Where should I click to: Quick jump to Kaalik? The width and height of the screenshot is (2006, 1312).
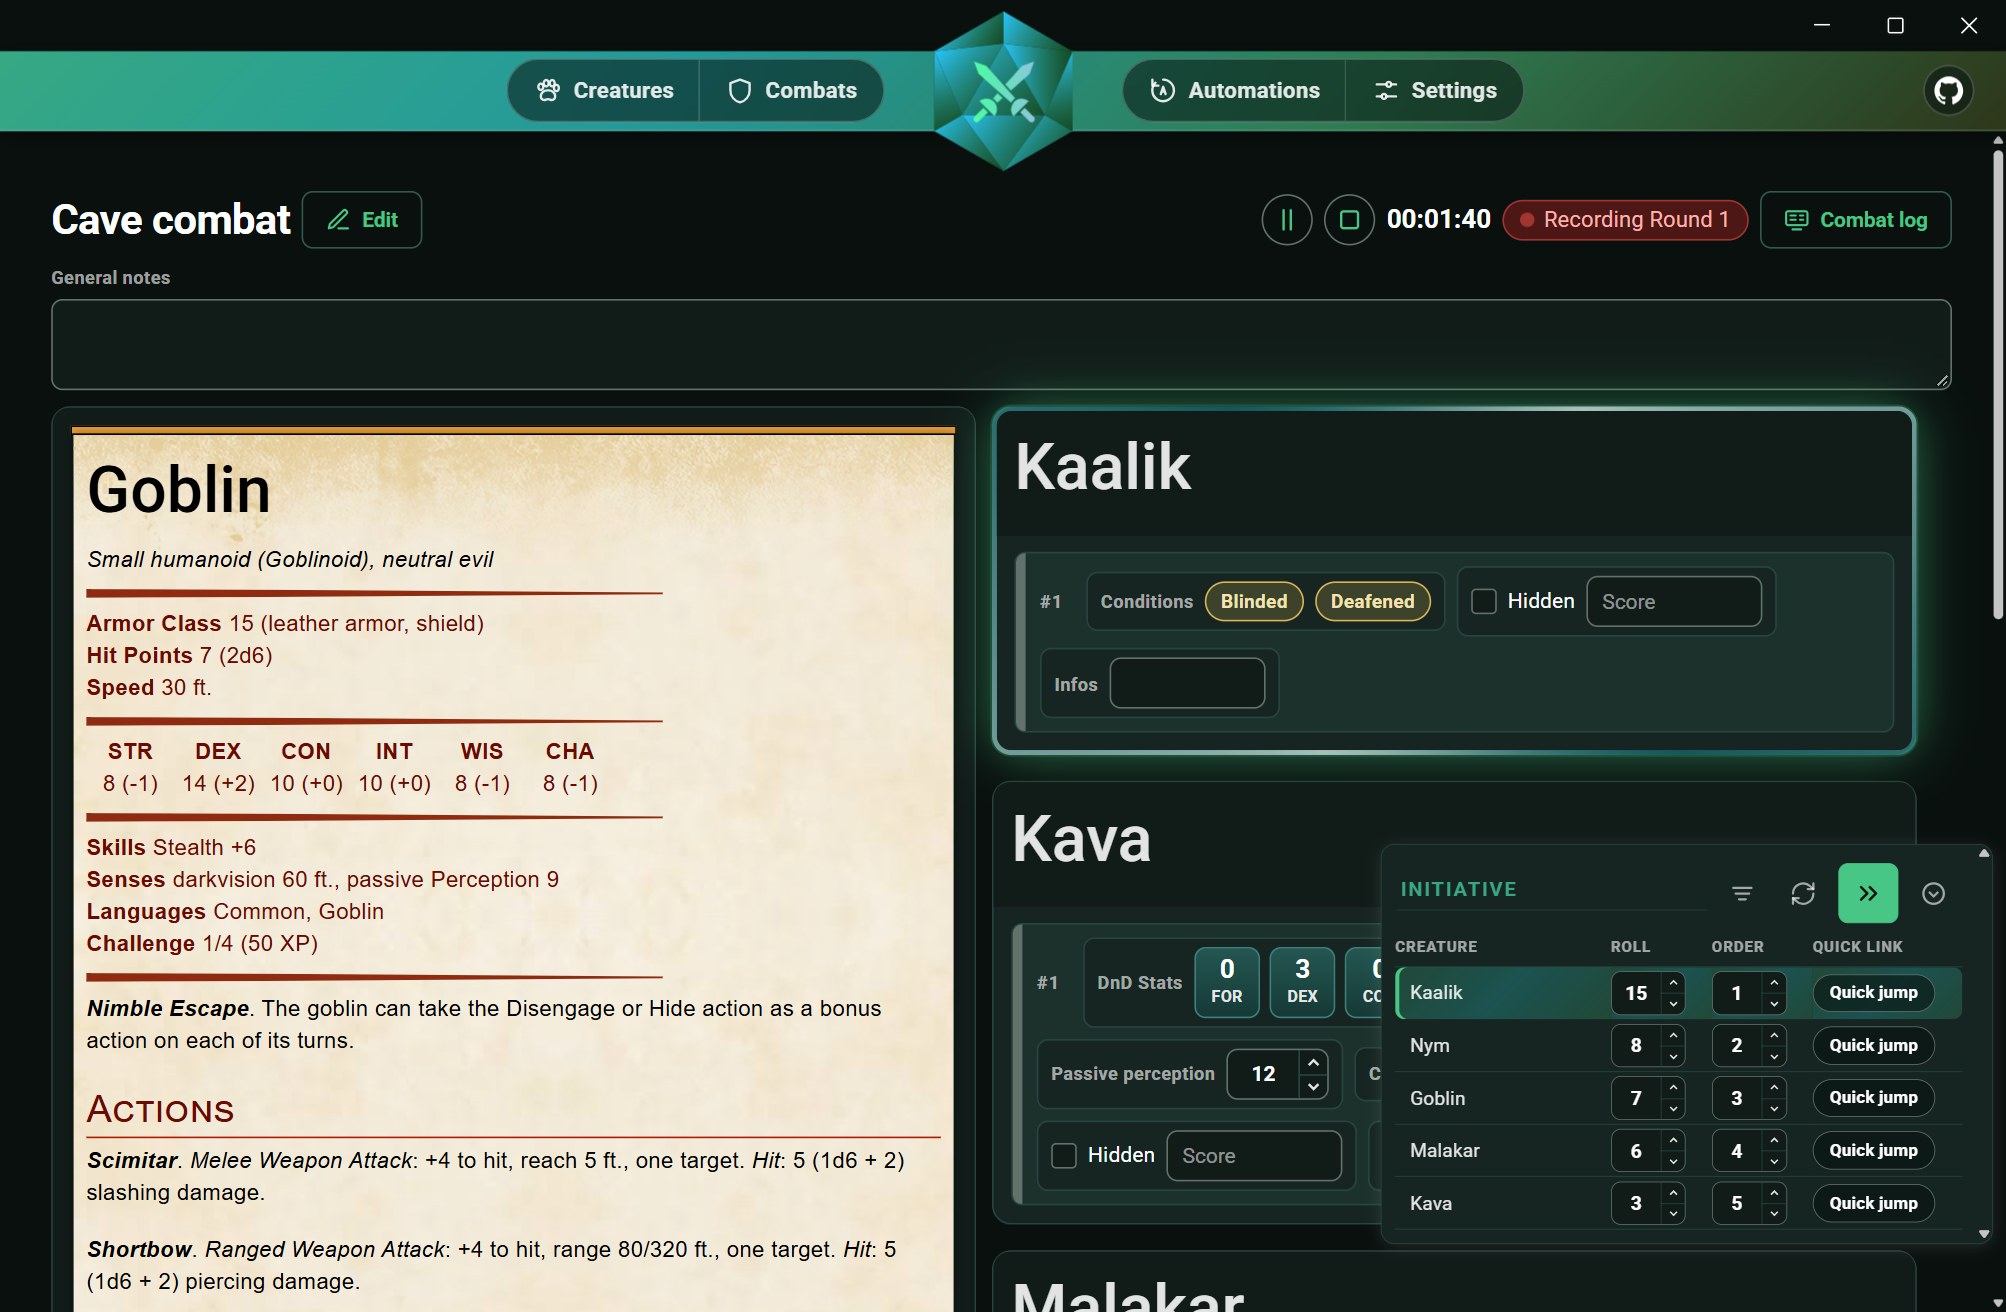(x=1873, y=993)
